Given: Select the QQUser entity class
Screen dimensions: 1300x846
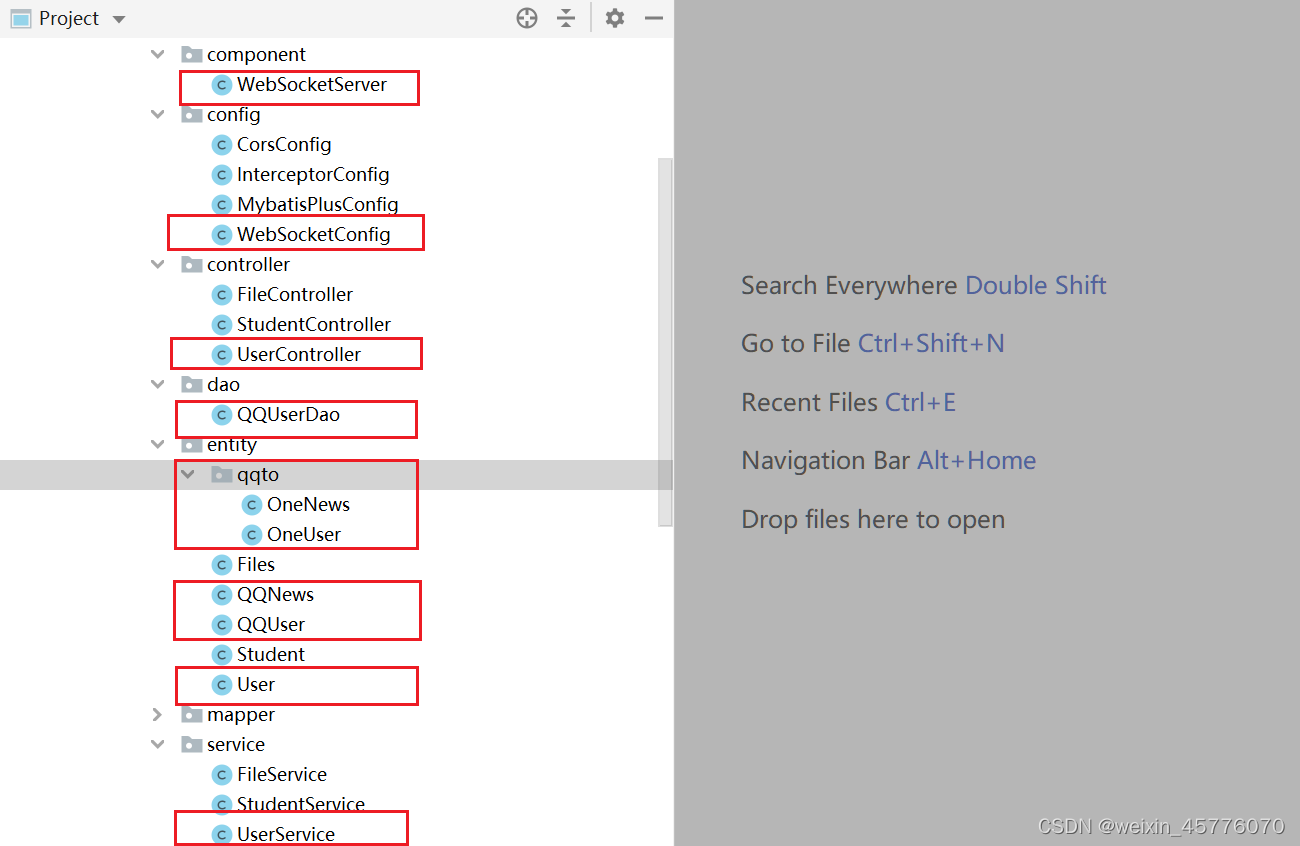Looking at the screenshot, I should click(271, 625).
